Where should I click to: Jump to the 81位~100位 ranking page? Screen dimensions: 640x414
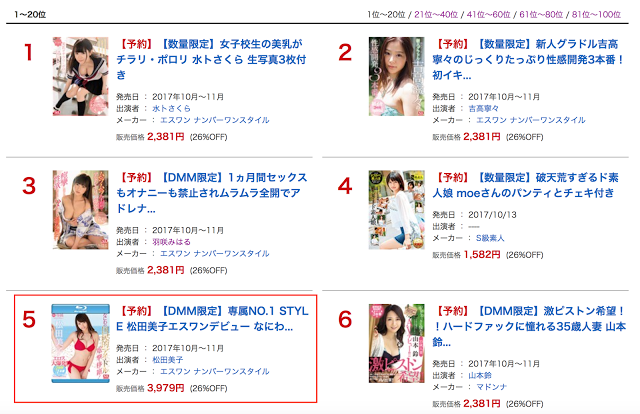point(596,15)
